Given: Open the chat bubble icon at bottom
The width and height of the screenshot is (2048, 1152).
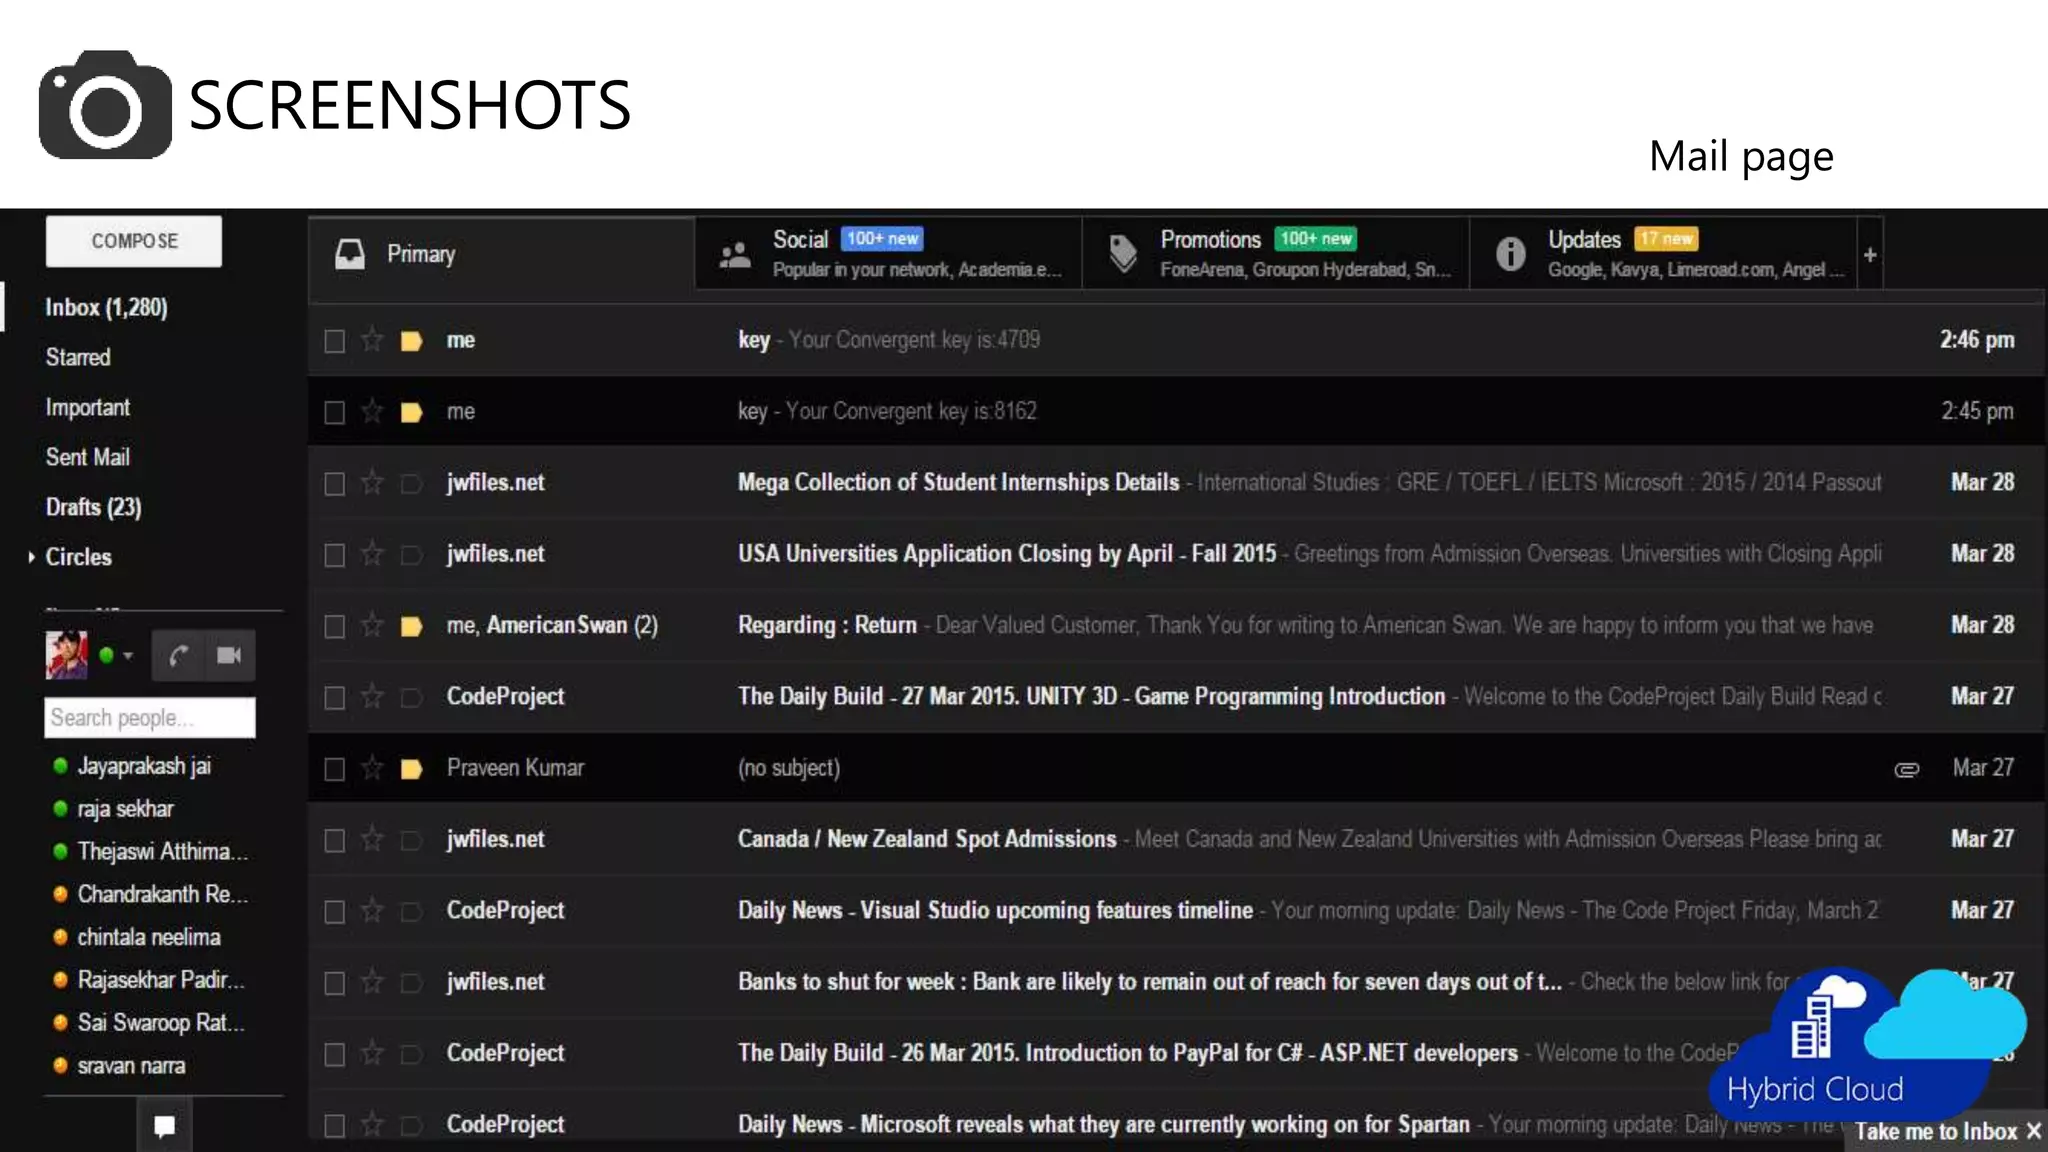Looking at the screenshot, I should (164, 1126).
